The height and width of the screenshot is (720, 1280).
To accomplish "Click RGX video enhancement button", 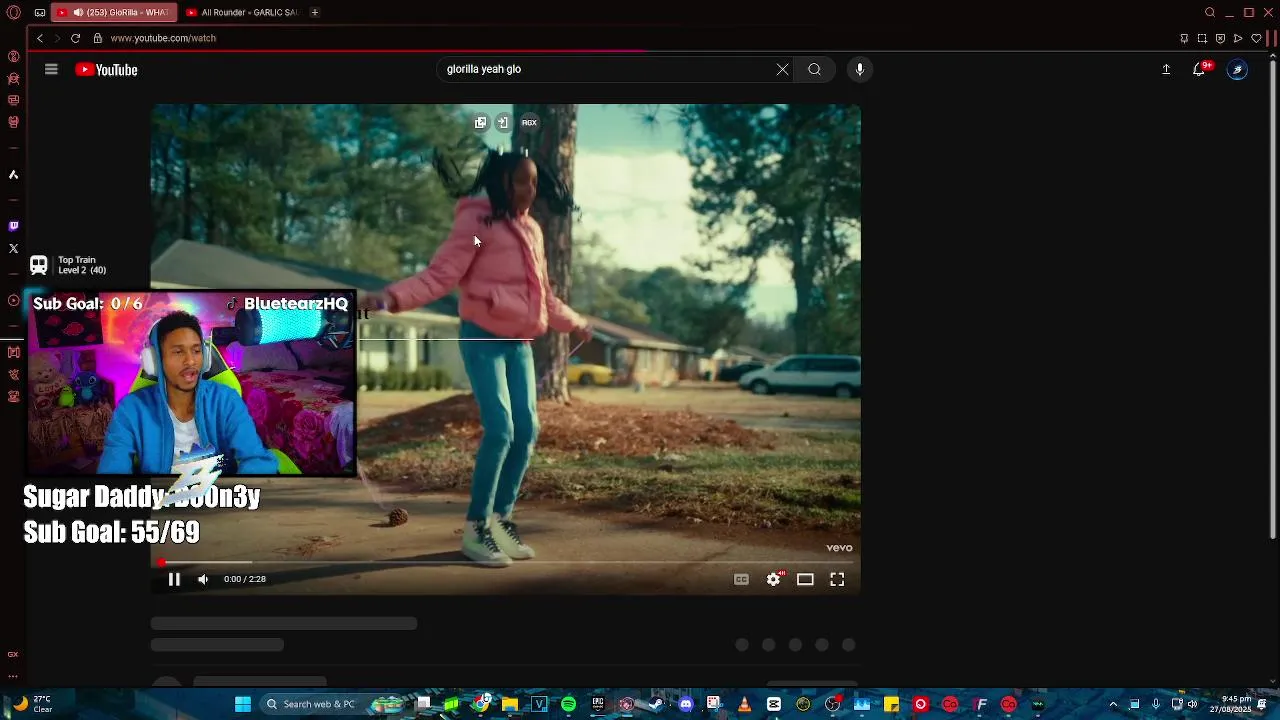I will [x=529, y=122].
